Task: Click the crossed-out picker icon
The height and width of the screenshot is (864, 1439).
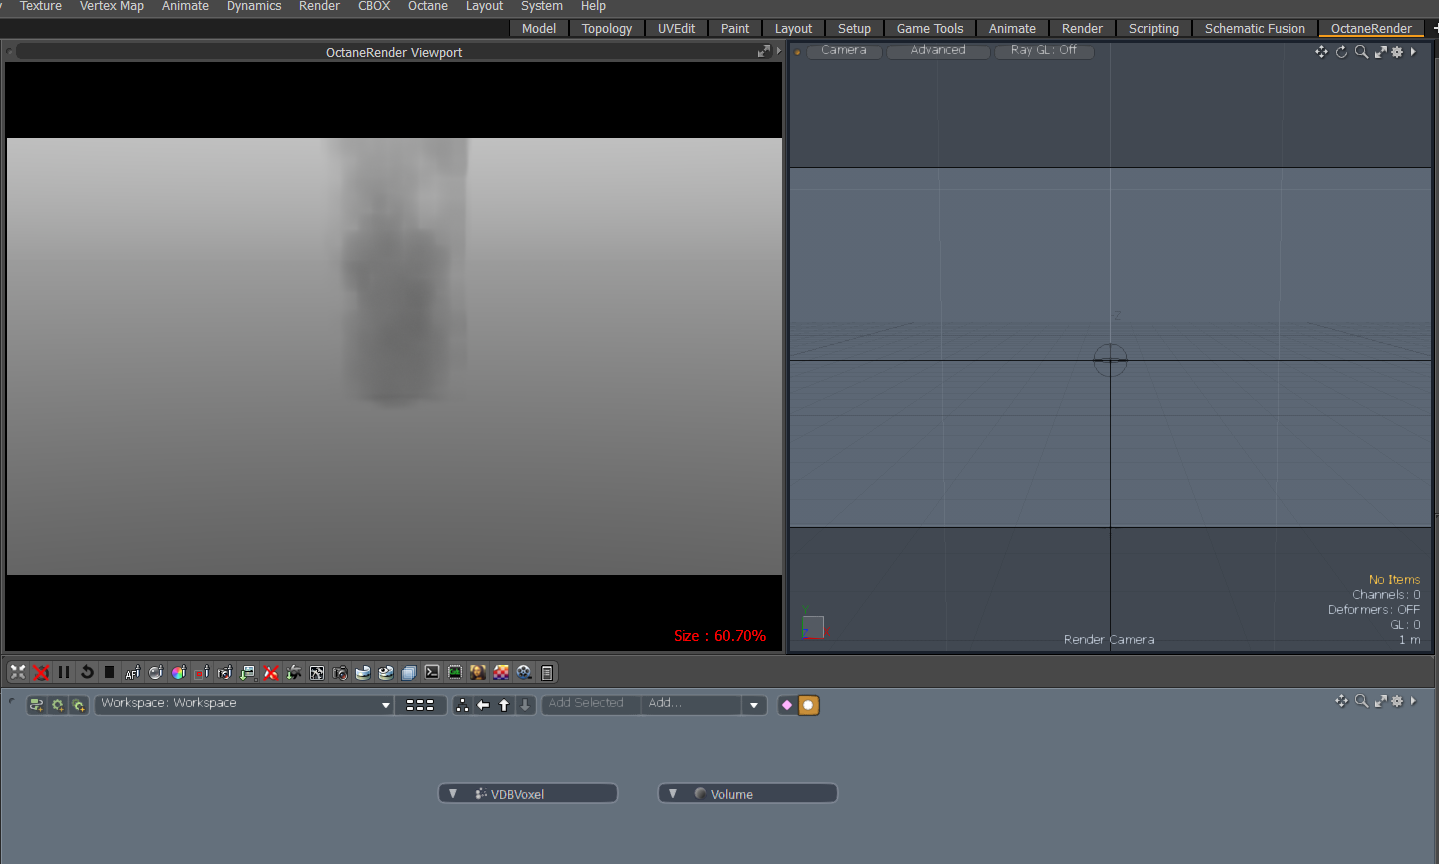Action: 271,673
